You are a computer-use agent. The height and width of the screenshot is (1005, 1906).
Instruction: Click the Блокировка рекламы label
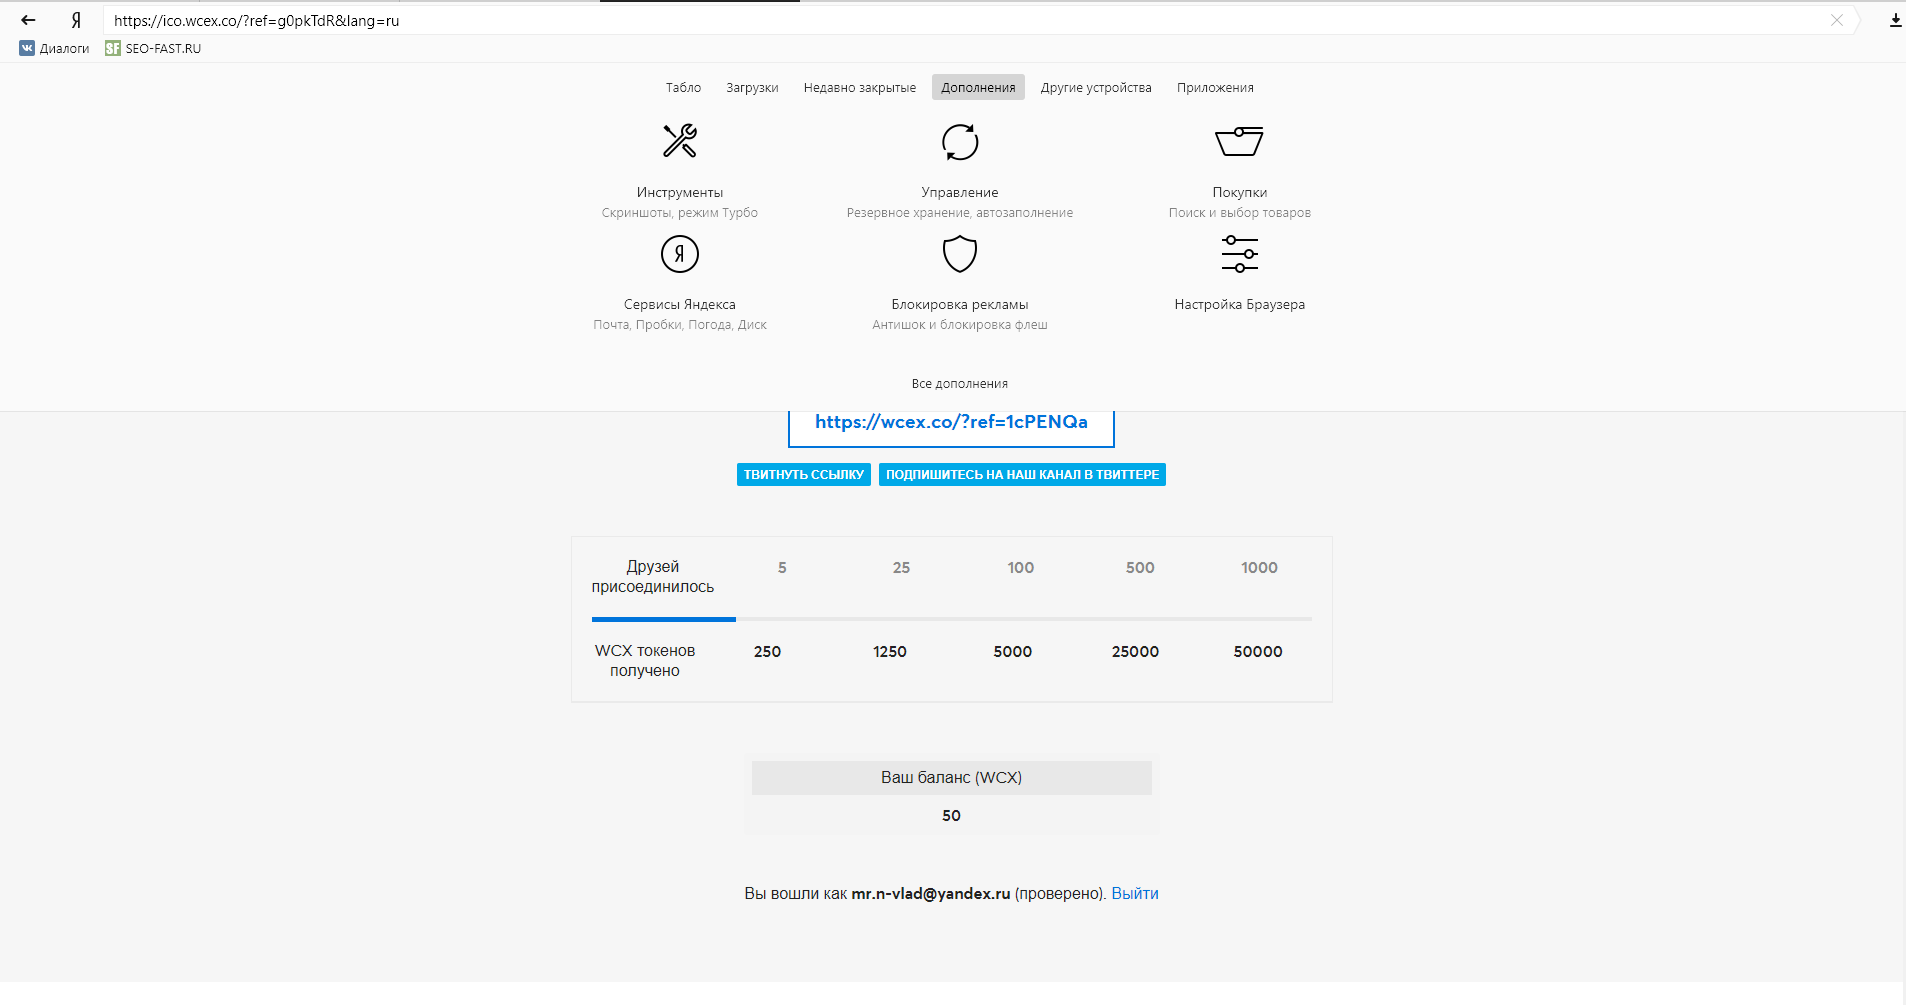[x=960, y=305]
